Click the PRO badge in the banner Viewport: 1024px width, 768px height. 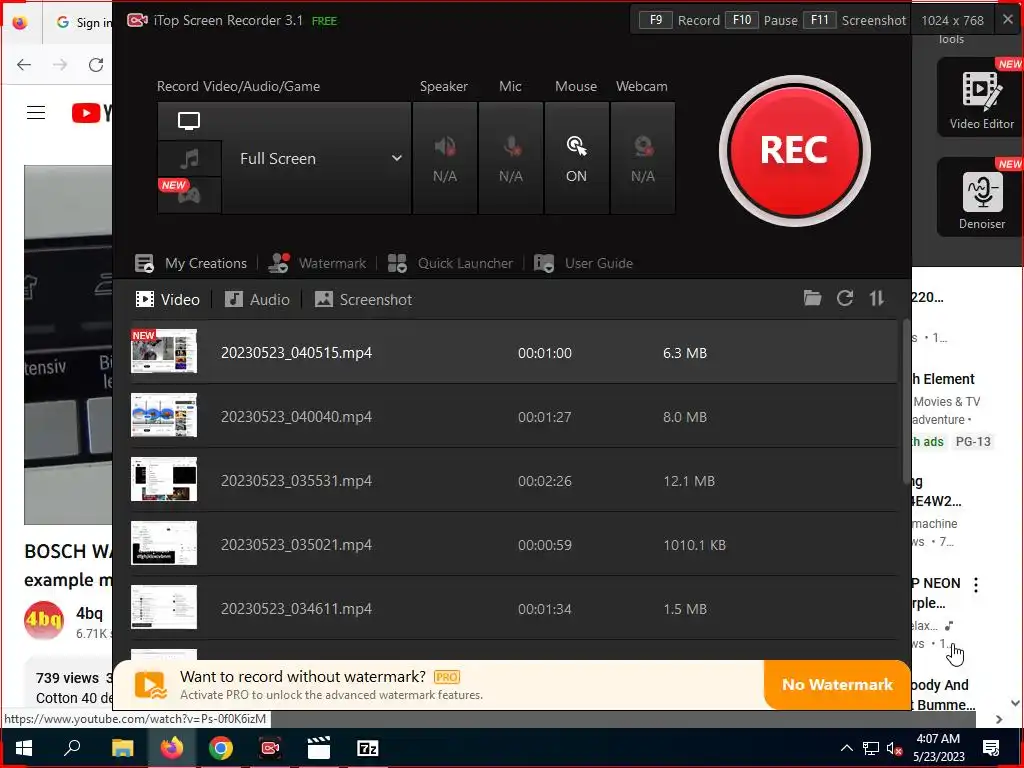click(x=447, y=677)
